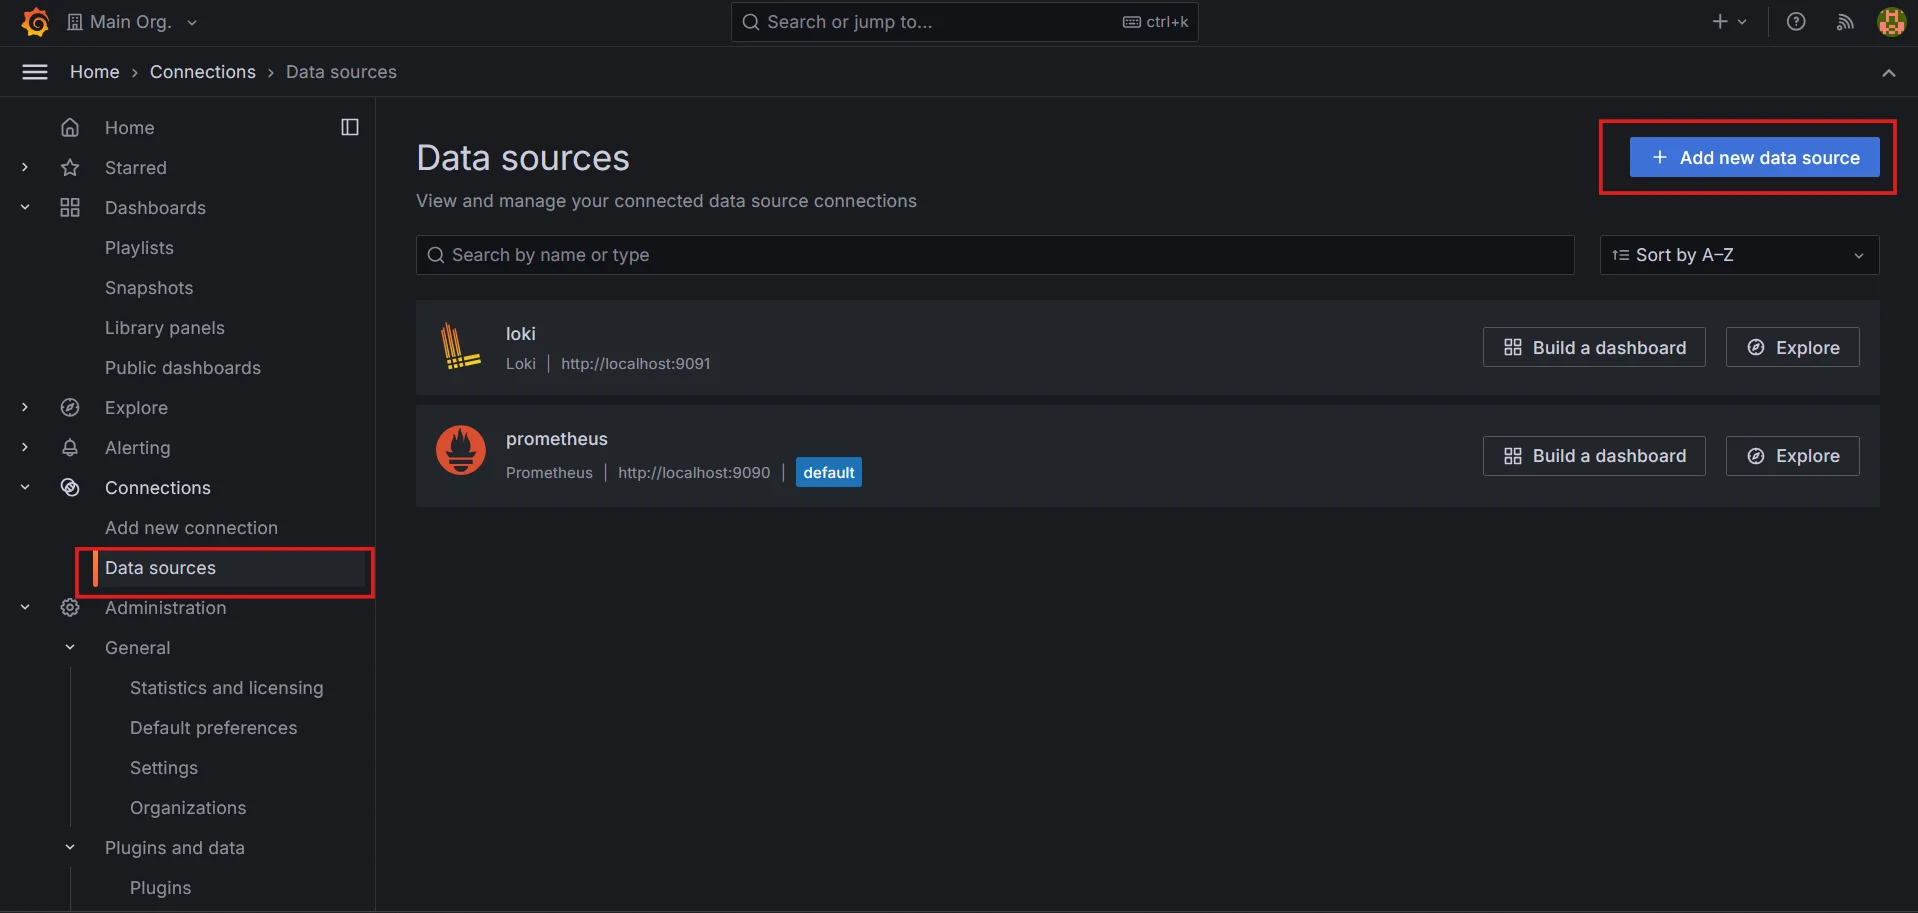Open Connections from the breadcrumb trail
This screenshot has height=913, width=1918.
202,71
